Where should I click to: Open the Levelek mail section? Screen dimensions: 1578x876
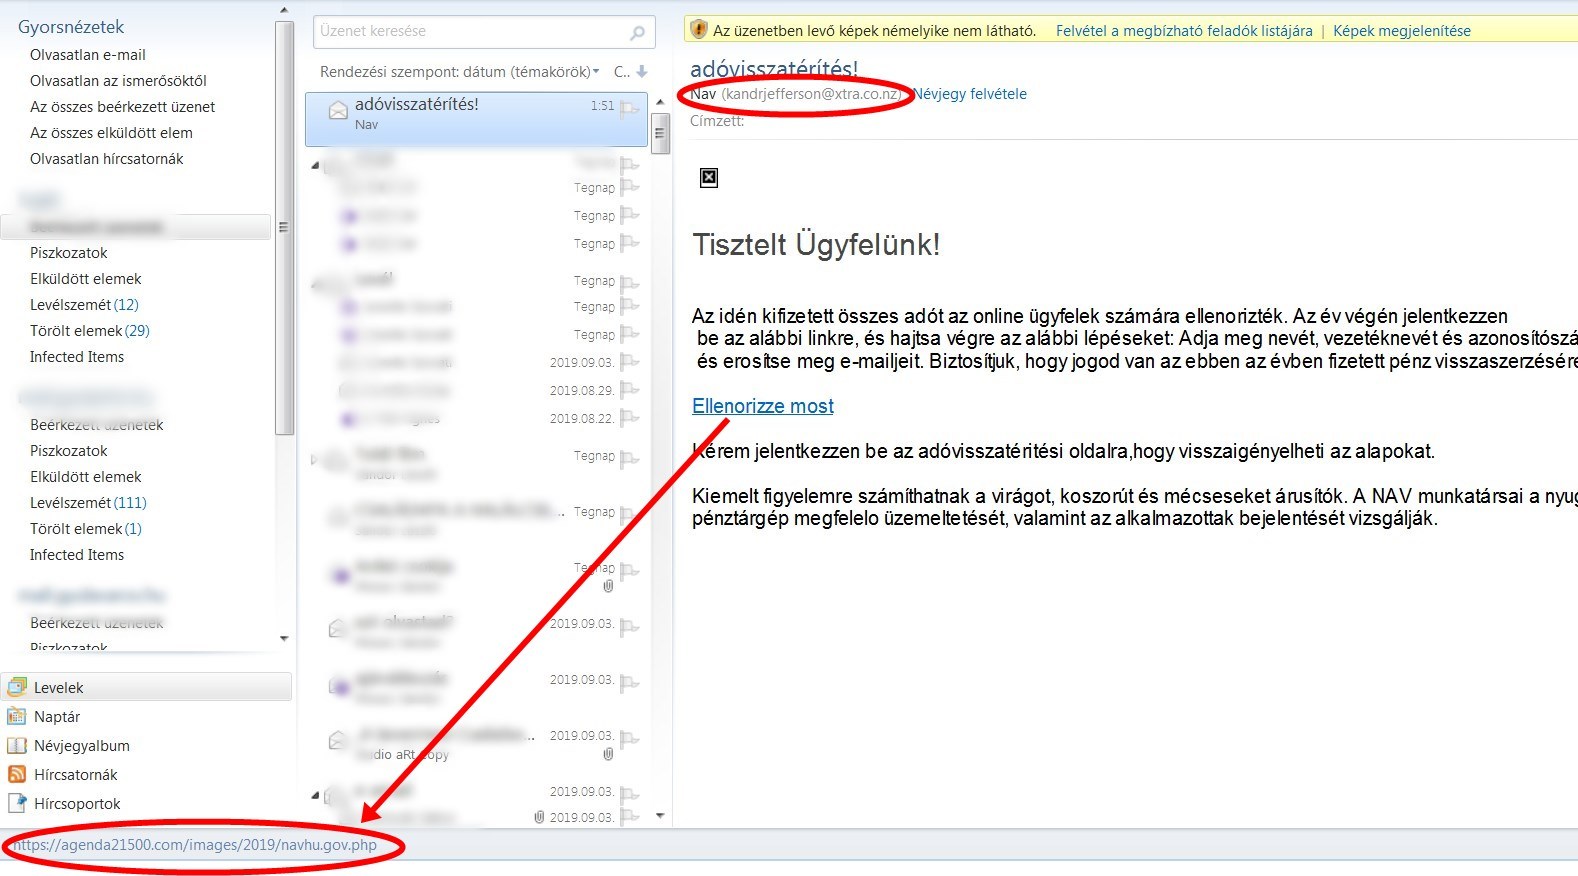[58, 688]
